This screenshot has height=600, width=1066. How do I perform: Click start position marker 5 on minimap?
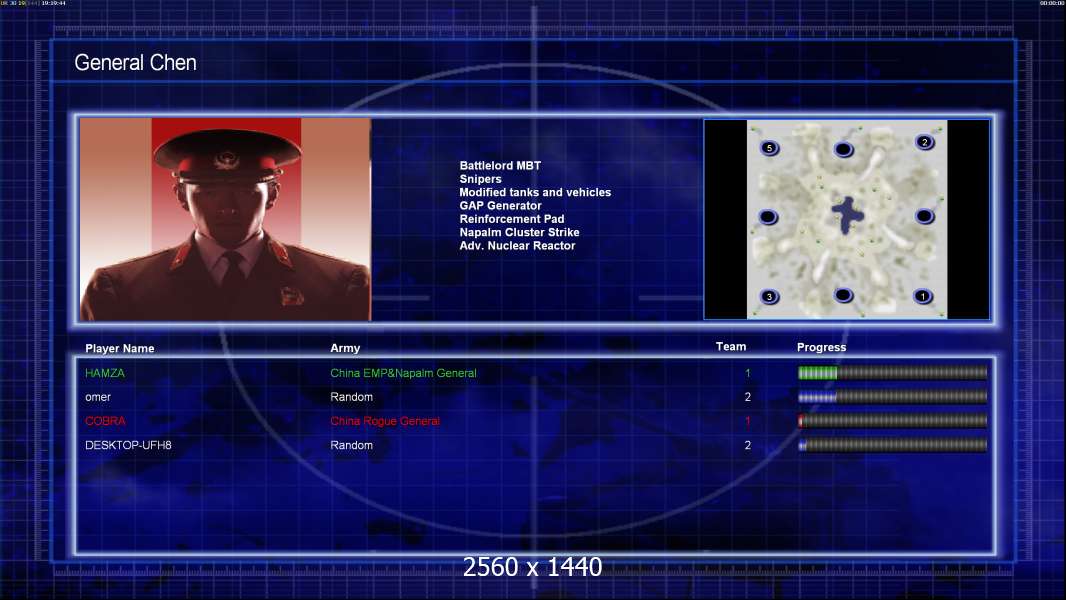point(769,148)
